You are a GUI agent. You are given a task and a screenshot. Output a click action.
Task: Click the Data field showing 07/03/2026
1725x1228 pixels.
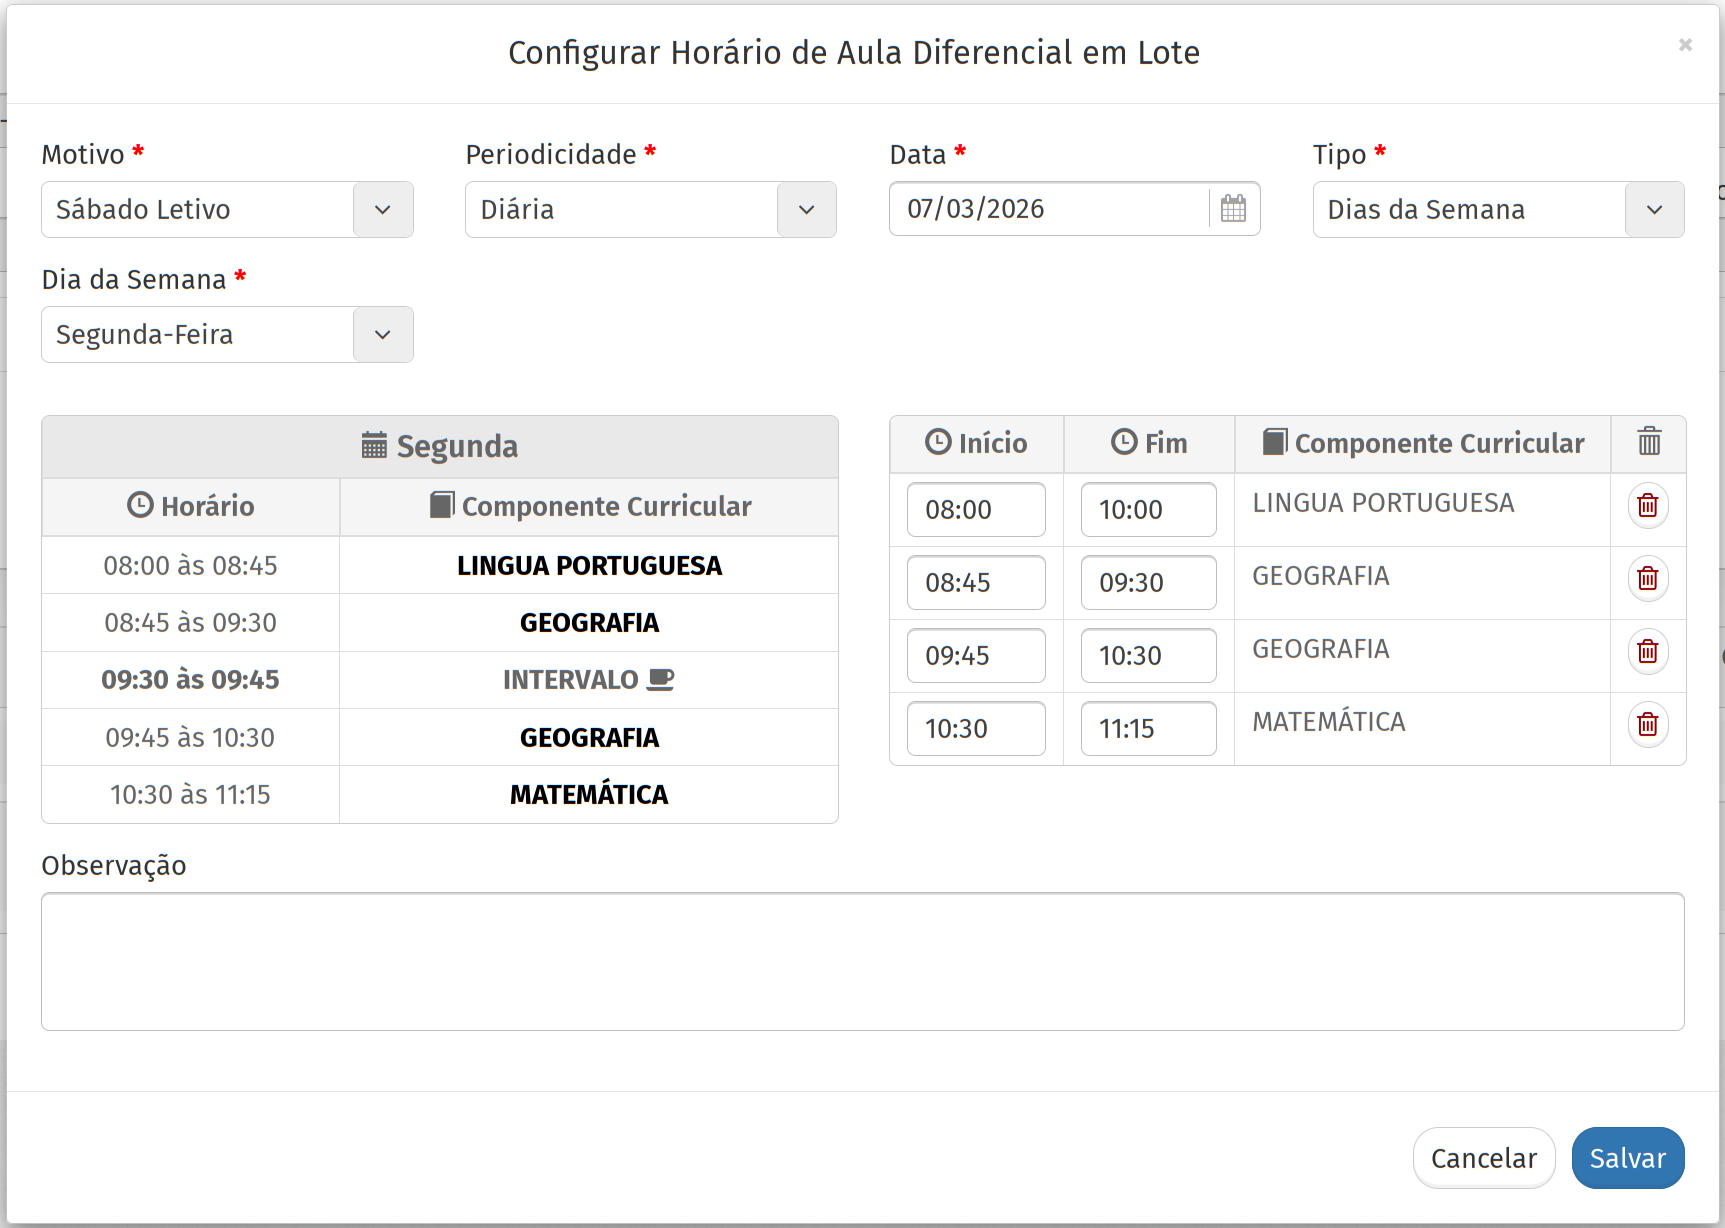(x=1050, y=209)
